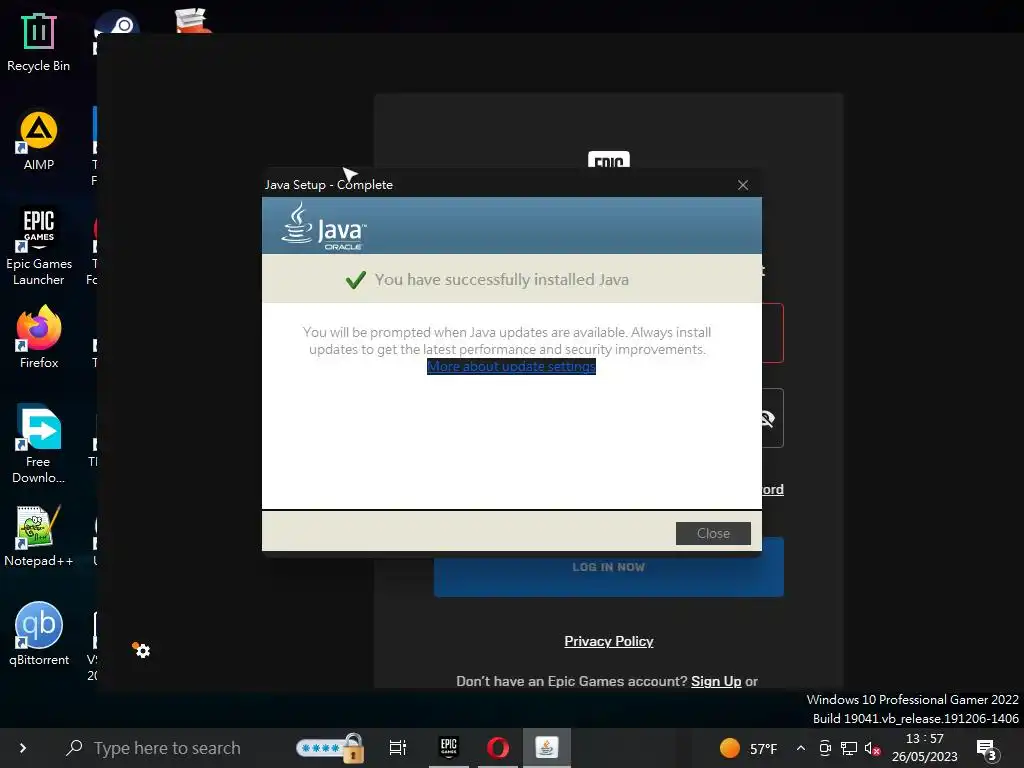Viewport: 1024px width, 768px height.
Task: Open the Steam desktop icon
Action: tap(118, 24)
